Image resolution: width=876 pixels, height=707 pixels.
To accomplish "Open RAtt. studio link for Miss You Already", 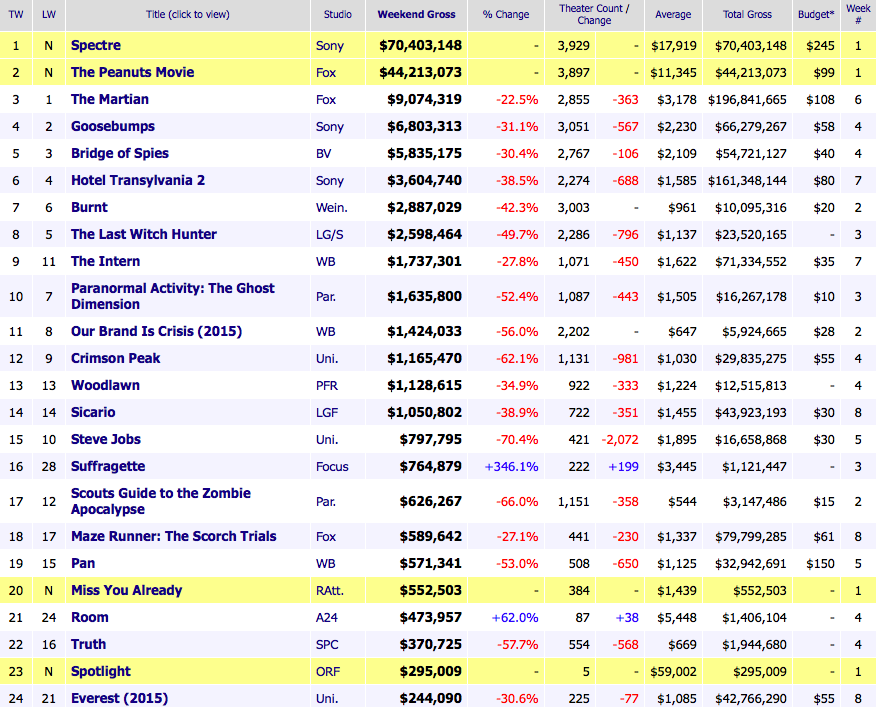I will (330, 591).
